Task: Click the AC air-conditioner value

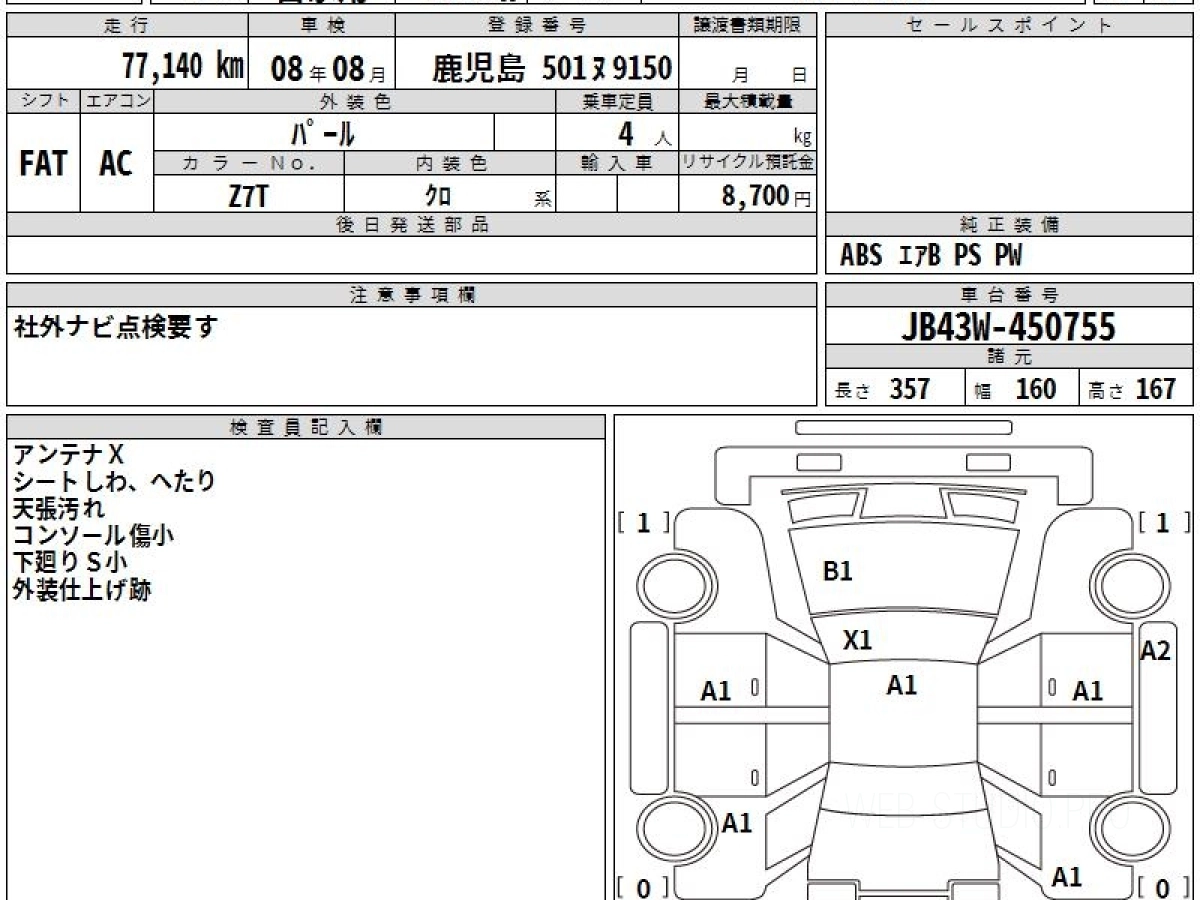Action: tap(116, 163)
